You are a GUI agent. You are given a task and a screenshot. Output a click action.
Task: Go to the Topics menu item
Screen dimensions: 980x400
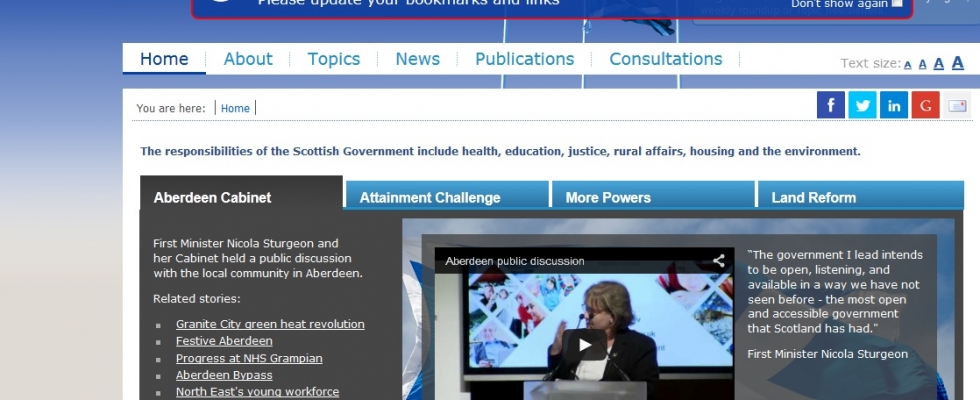click(x=334, y=59)
